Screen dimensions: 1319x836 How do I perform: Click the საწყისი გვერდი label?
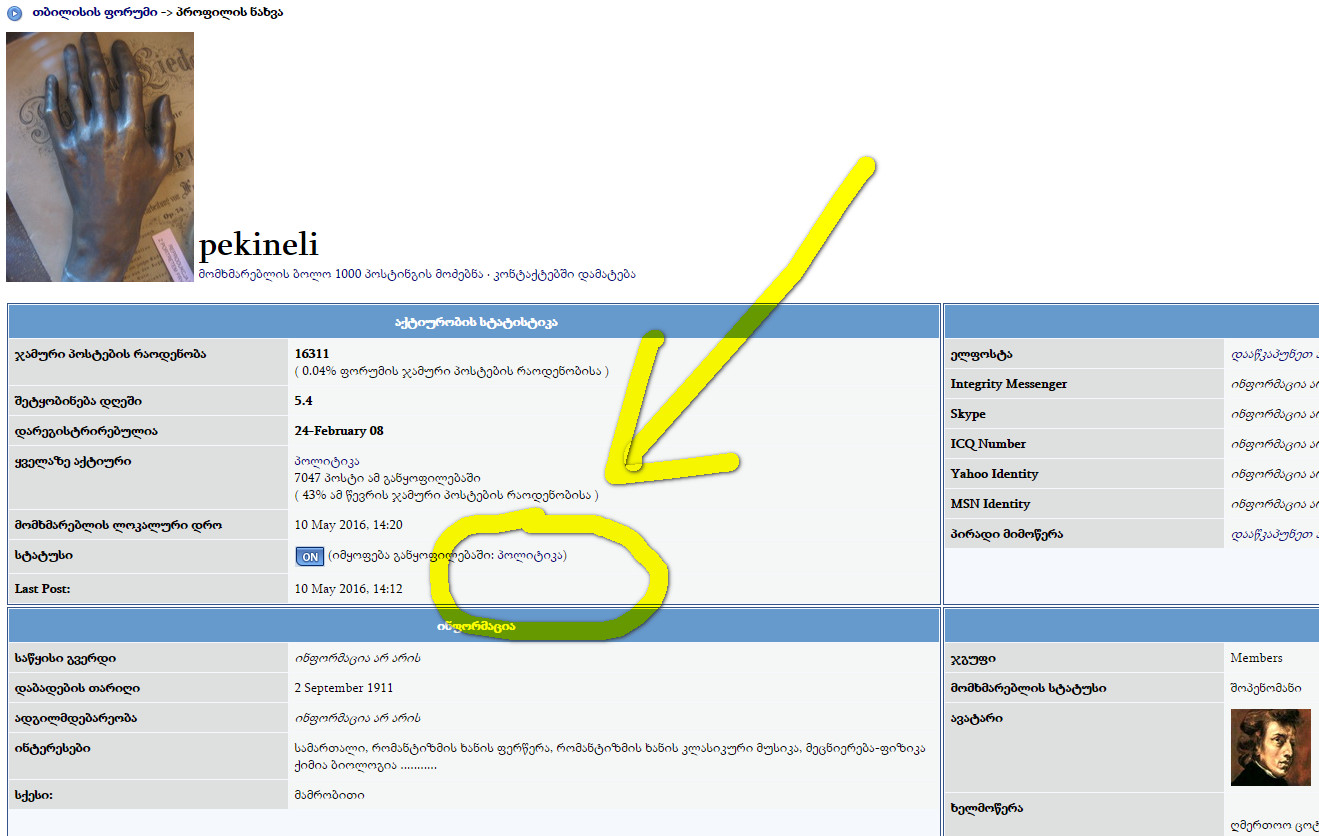tap(65, 658)
